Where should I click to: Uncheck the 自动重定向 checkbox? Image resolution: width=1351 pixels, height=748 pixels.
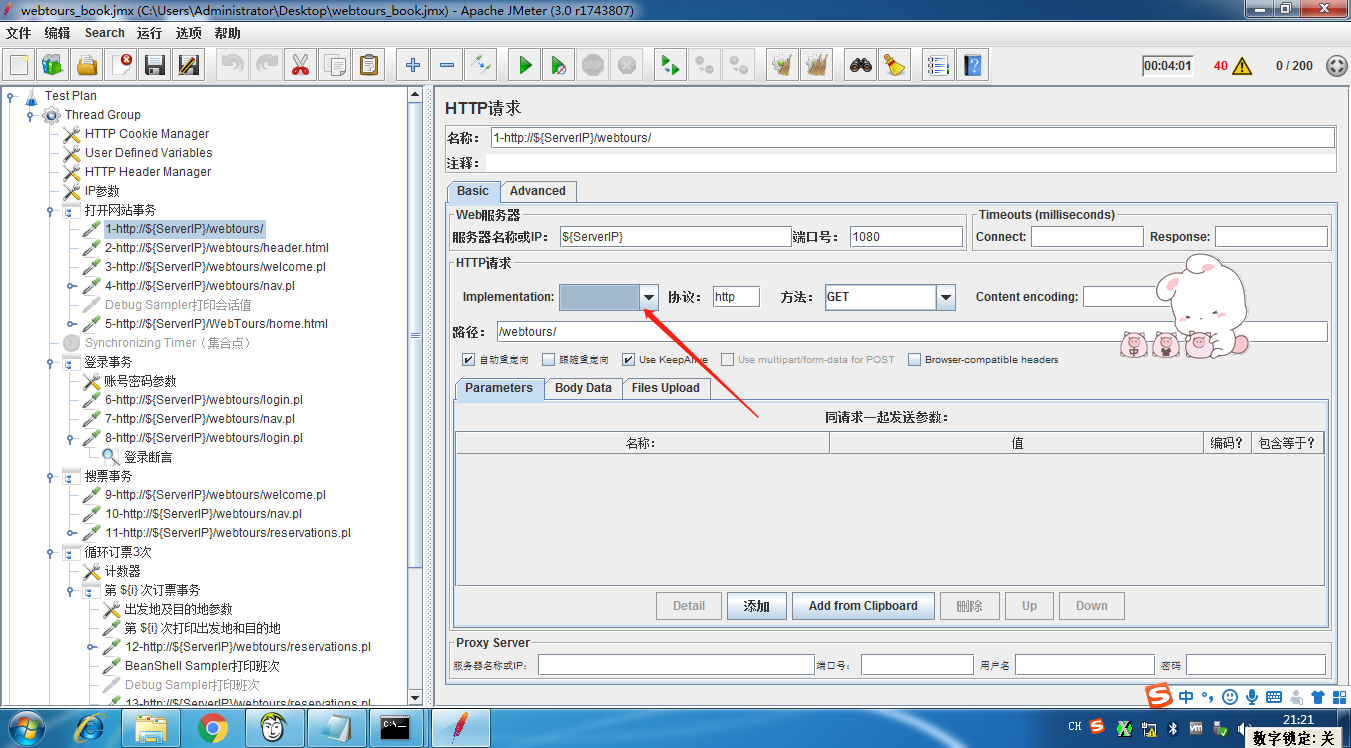[468, 360]
